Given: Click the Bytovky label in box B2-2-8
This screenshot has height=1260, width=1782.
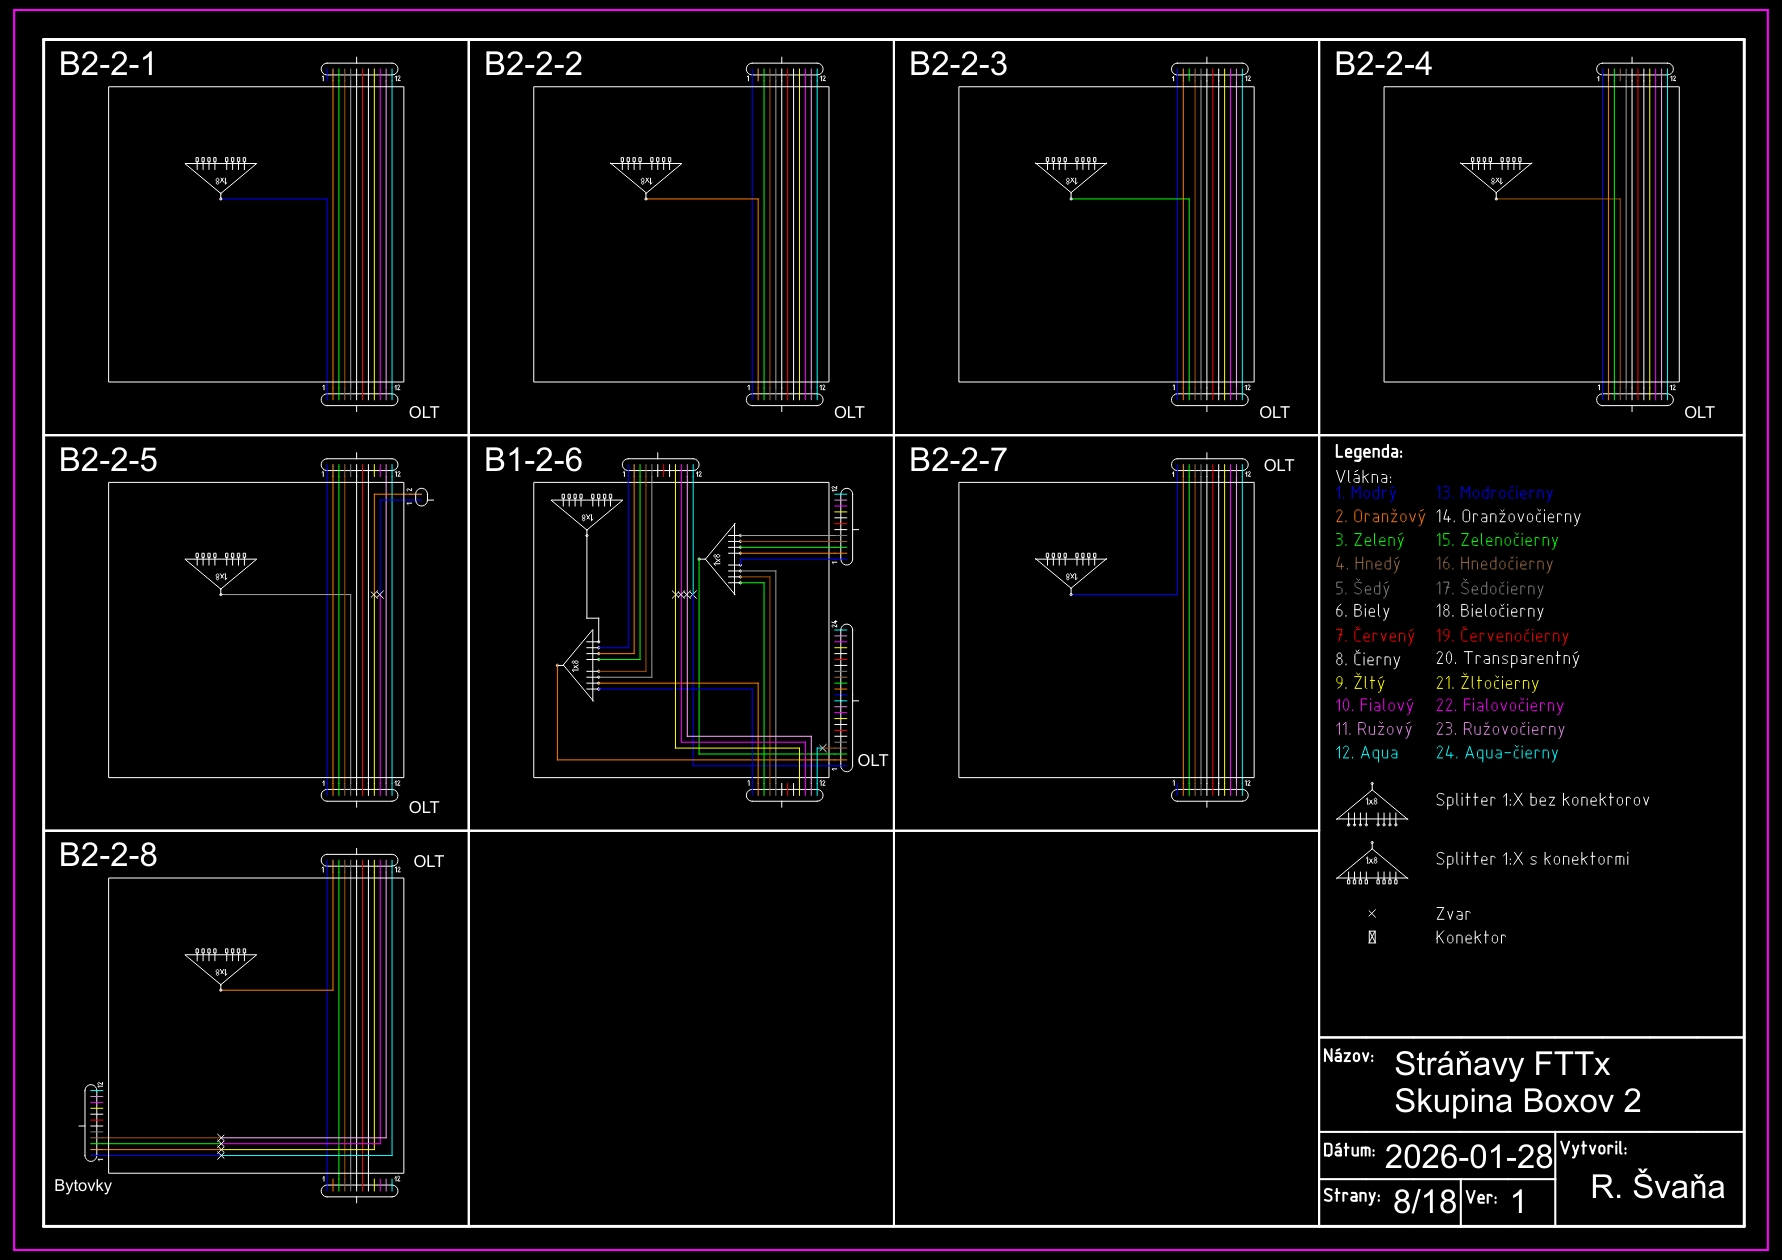Looking at the screenshot, I should click(83, 1186).
